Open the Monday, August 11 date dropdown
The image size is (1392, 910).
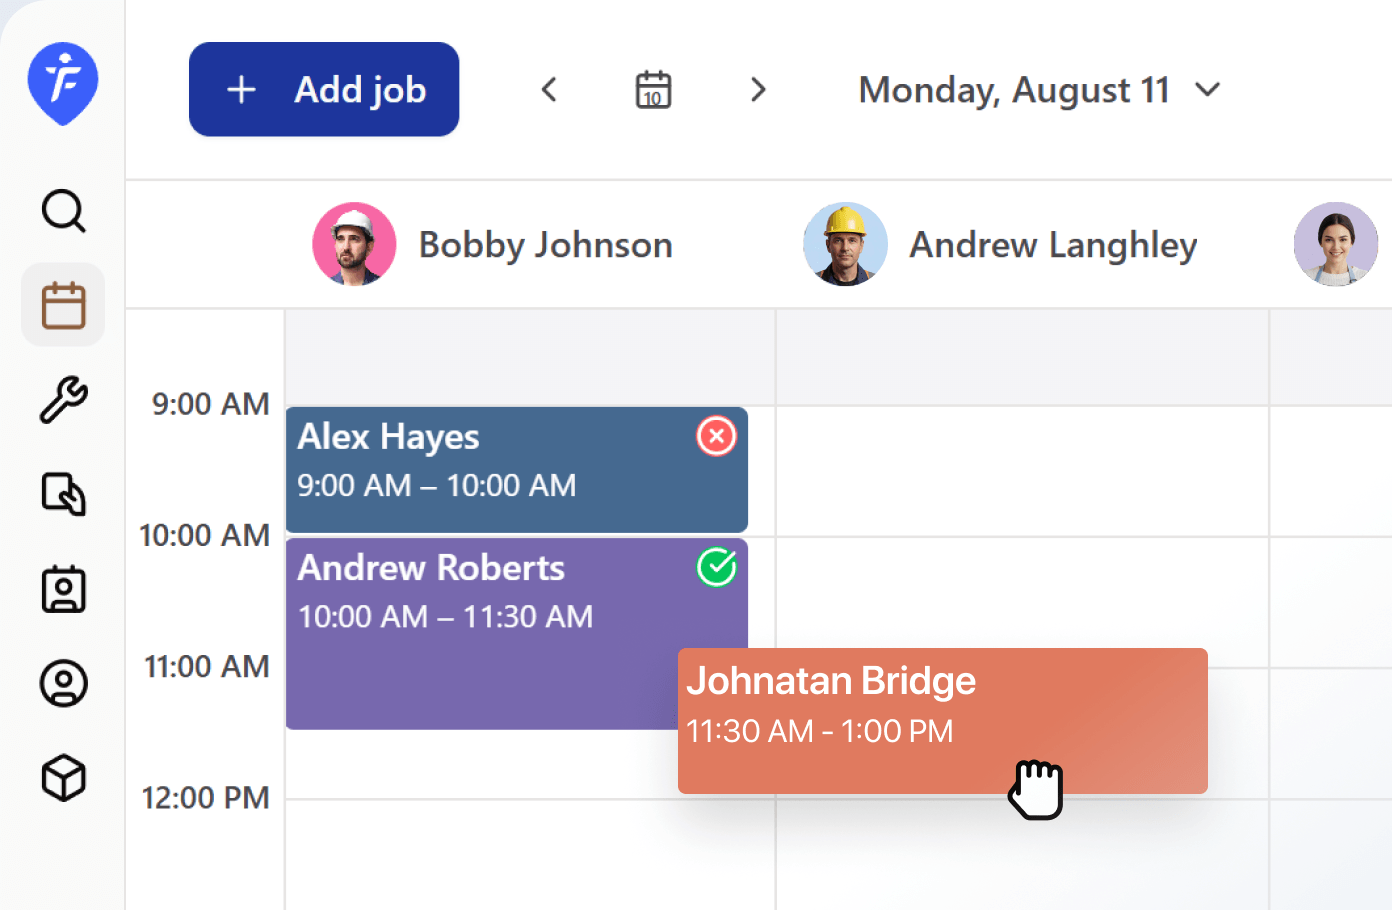coord(1037,89)
